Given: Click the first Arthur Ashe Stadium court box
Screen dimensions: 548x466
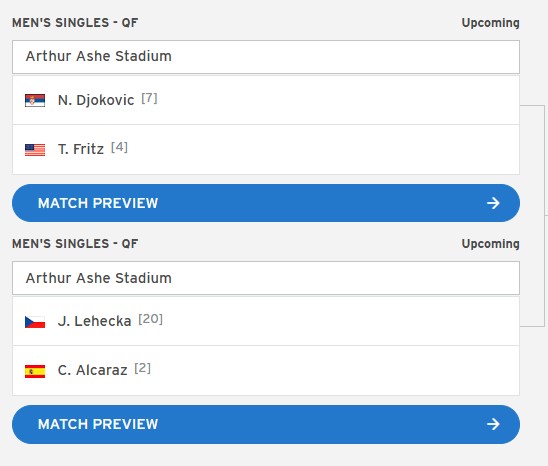Looking at the screenshot, I should click(x=266, y=57).
